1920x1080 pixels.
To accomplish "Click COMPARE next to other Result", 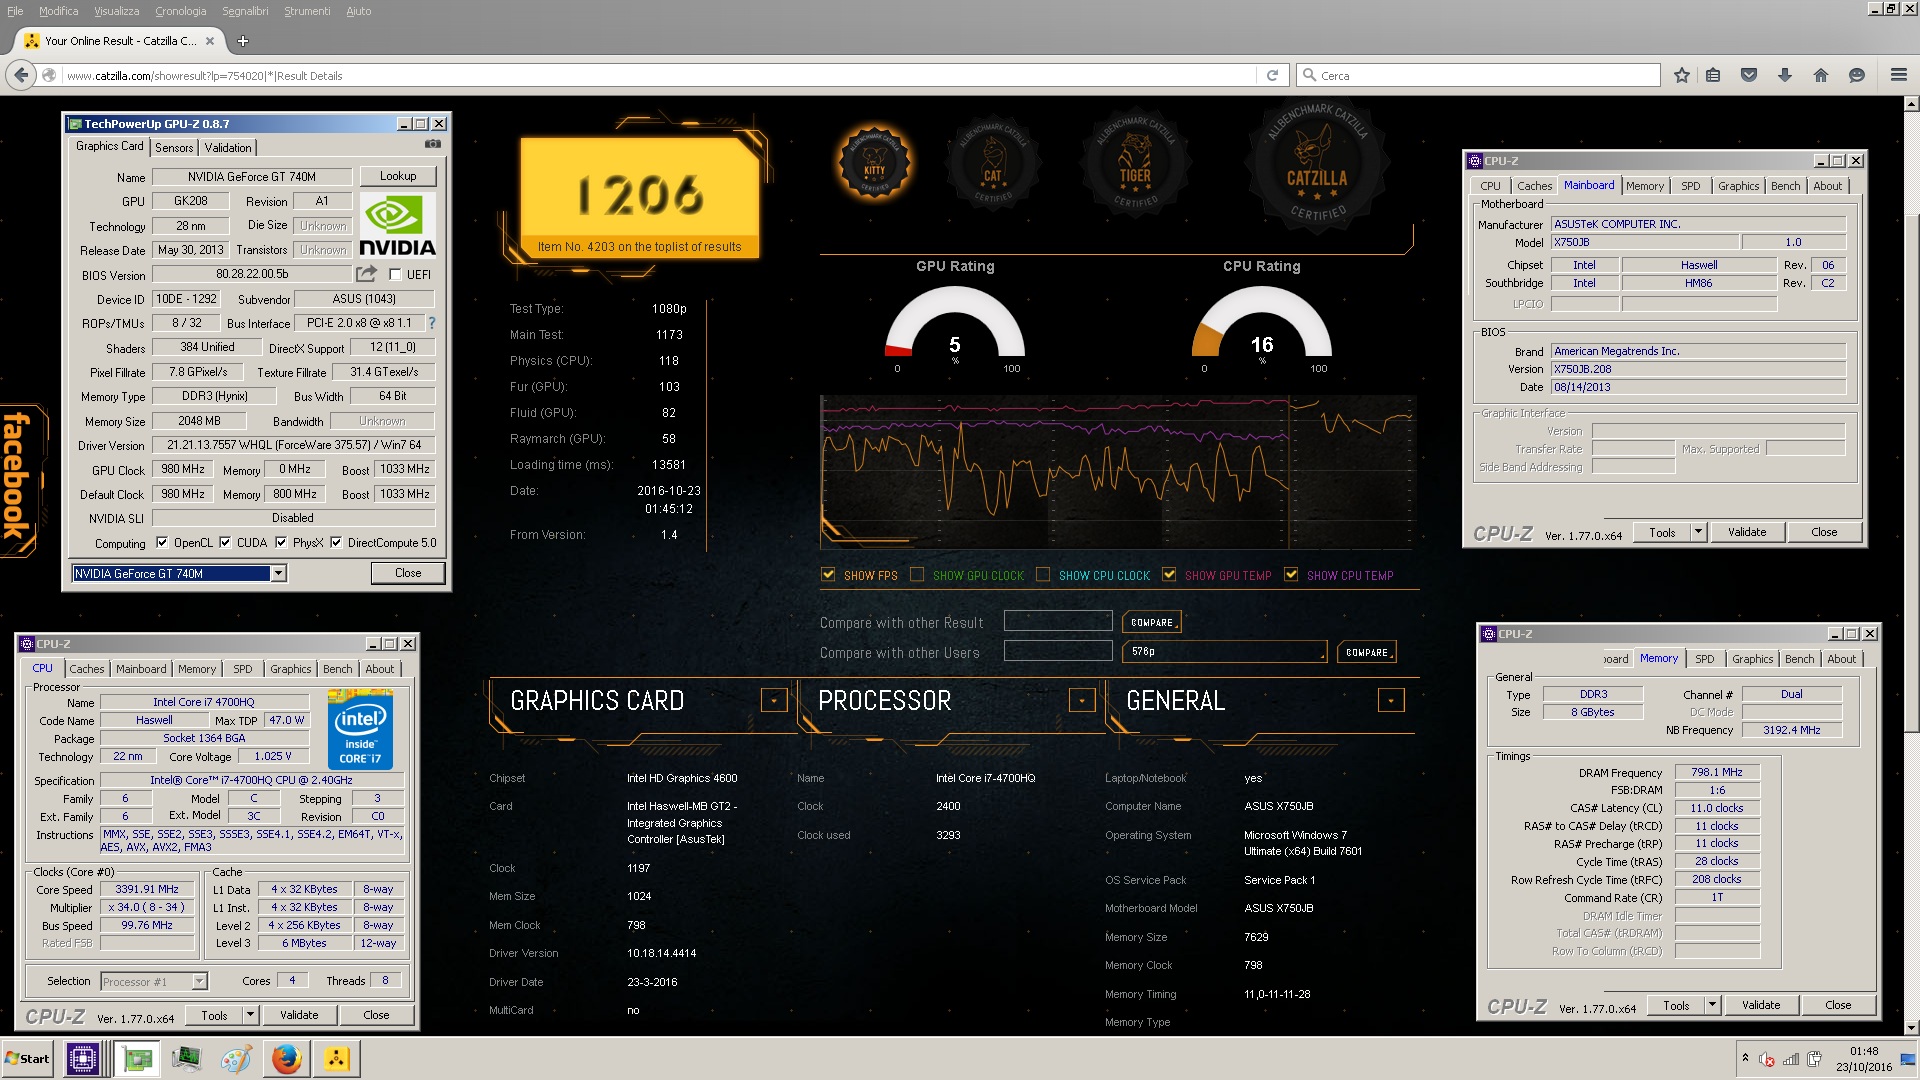I will click(x=1152, y=622).
